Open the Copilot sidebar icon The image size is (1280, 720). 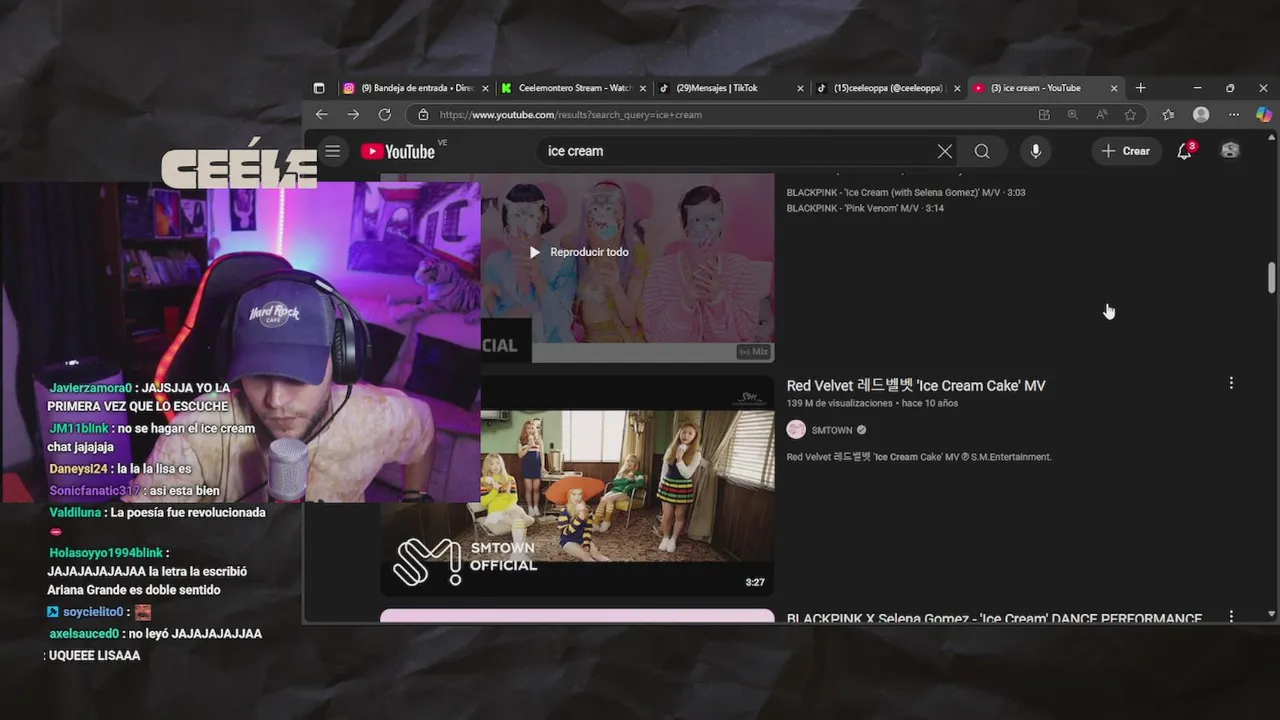(1264, 115)
